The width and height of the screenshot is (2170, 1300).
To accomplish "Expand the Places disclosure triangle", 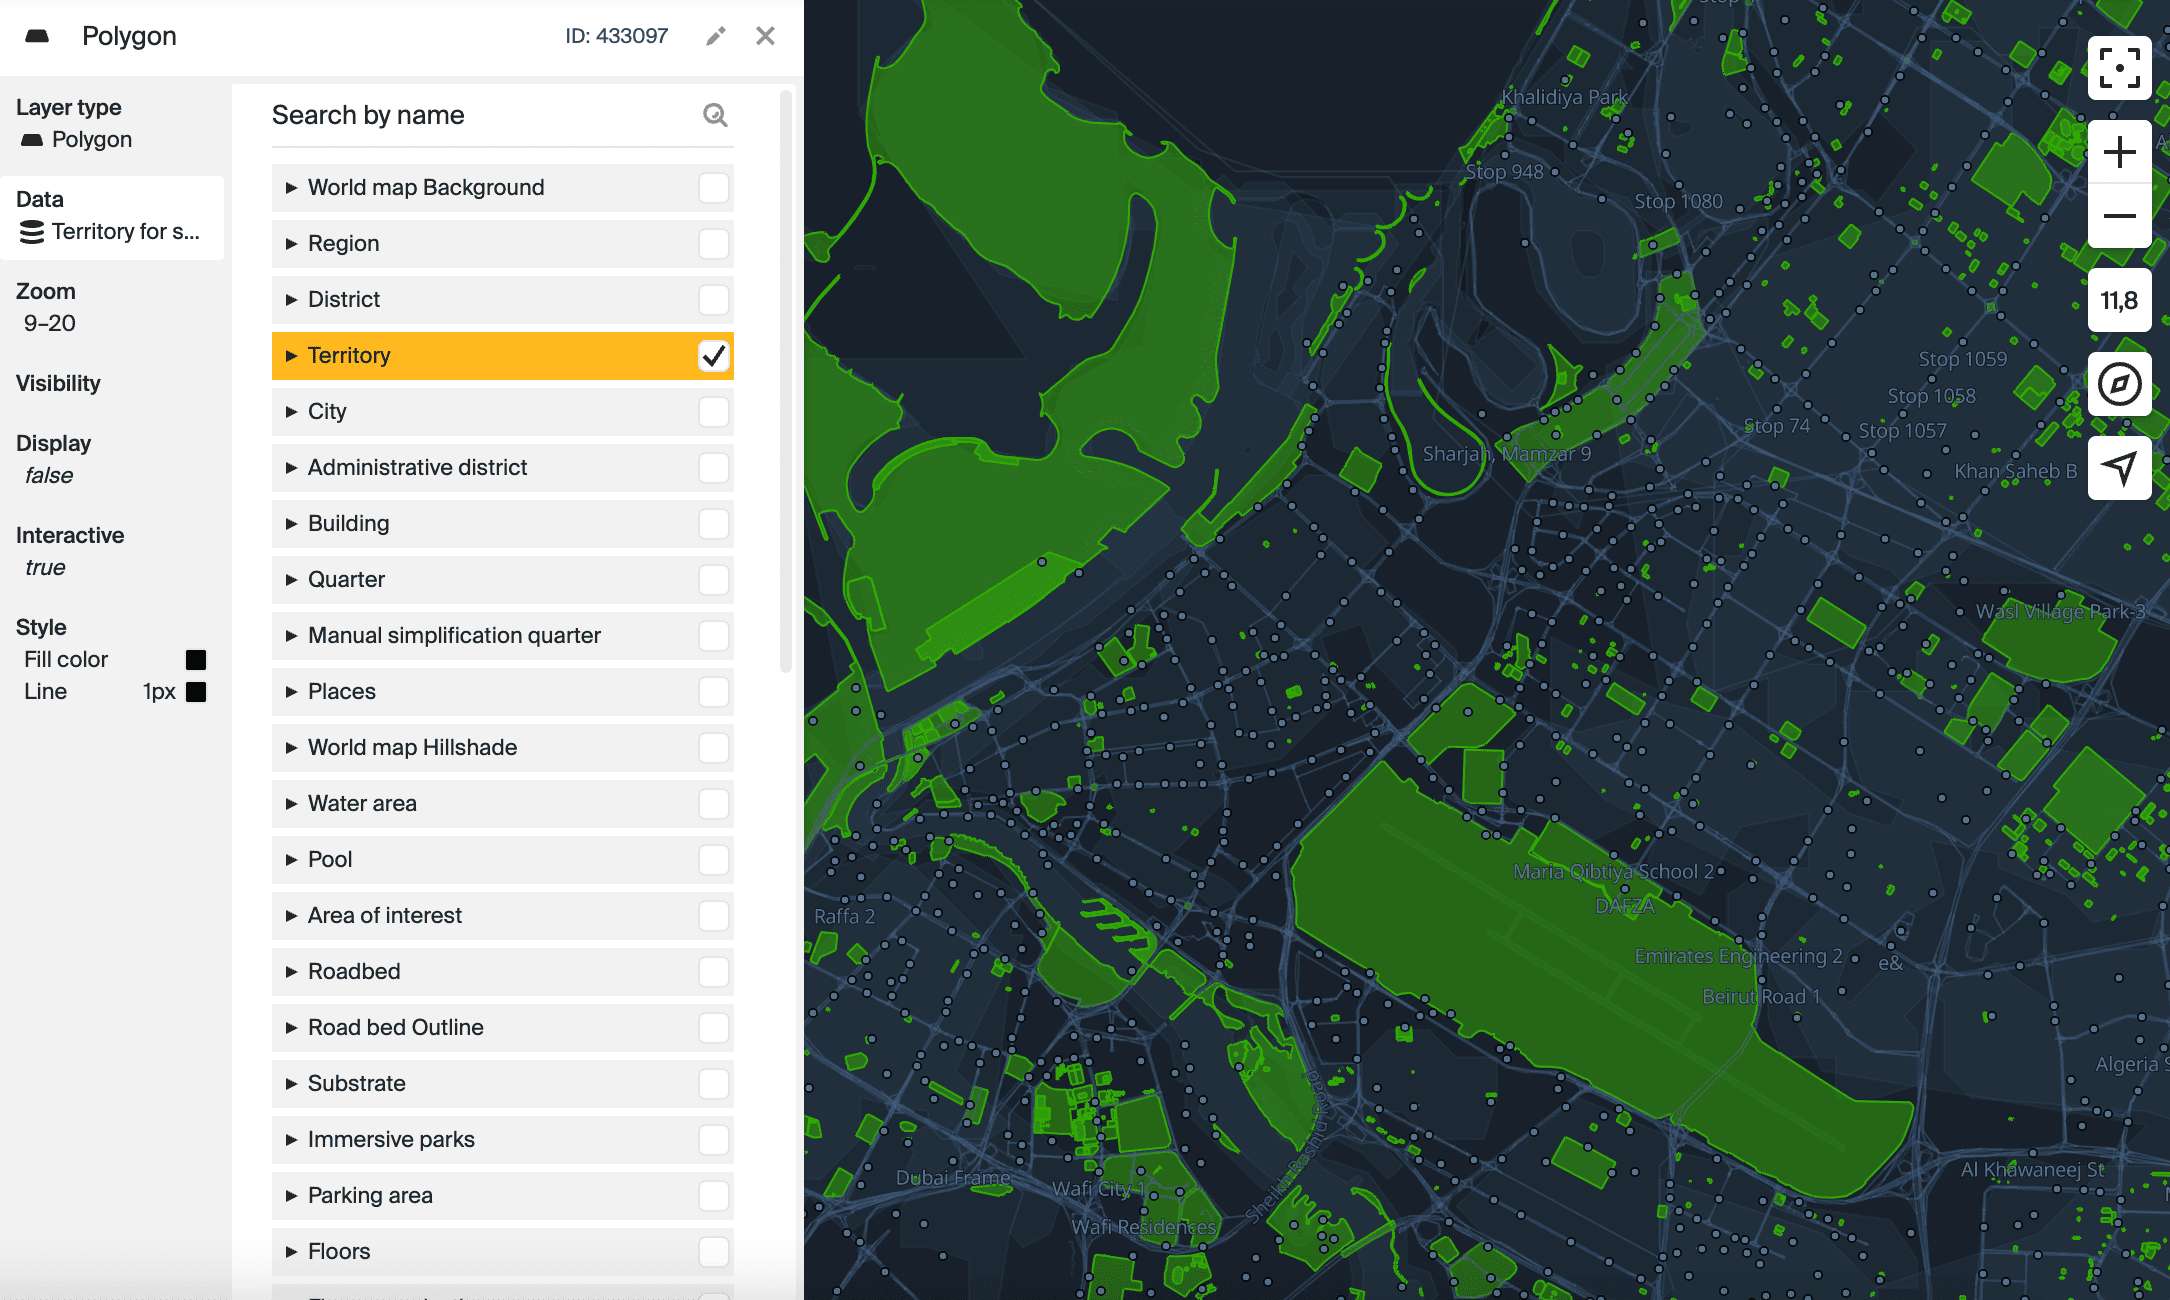I will point(291,692).
